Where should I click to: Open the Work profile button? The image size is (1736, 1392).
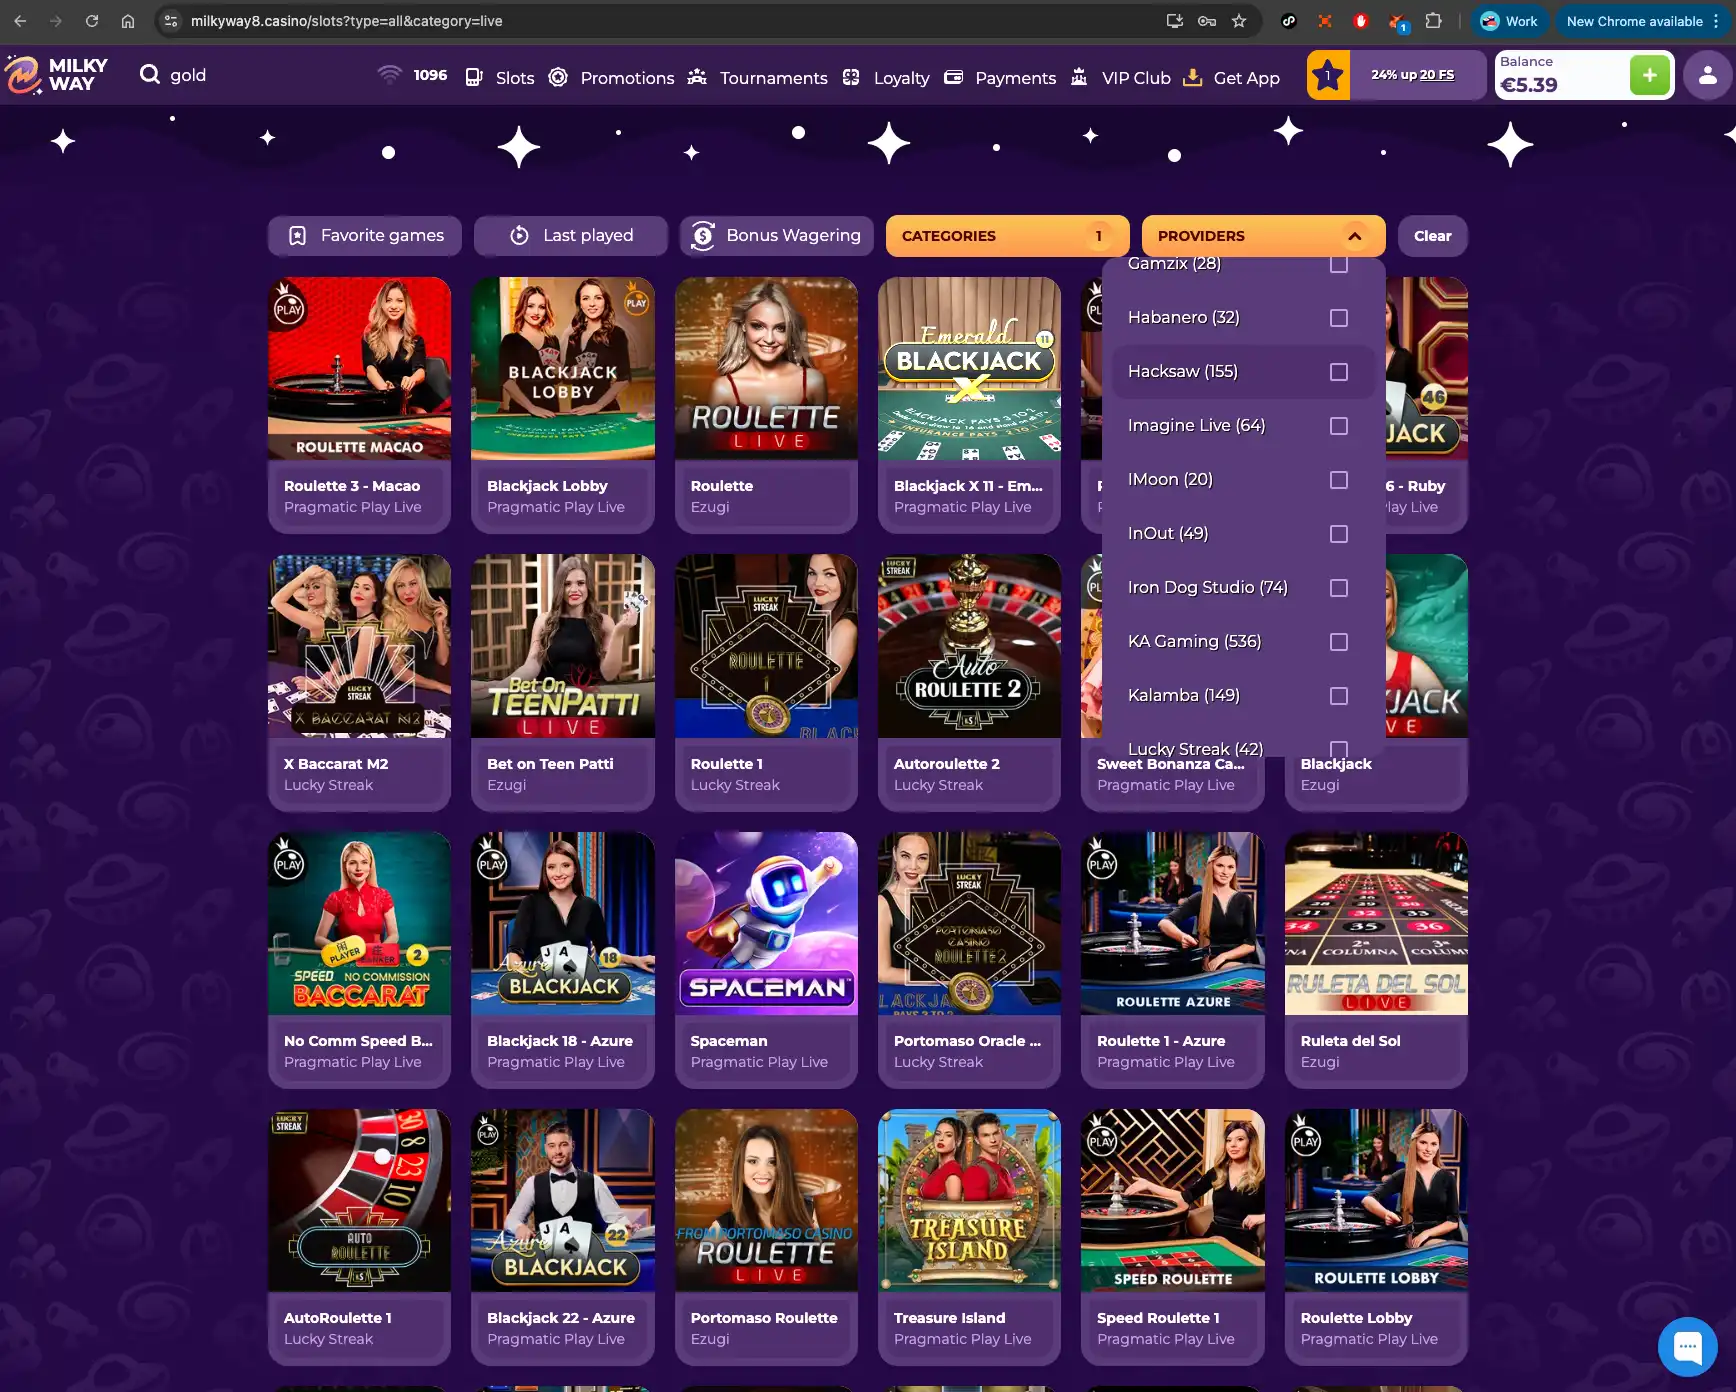(1508, 21)
